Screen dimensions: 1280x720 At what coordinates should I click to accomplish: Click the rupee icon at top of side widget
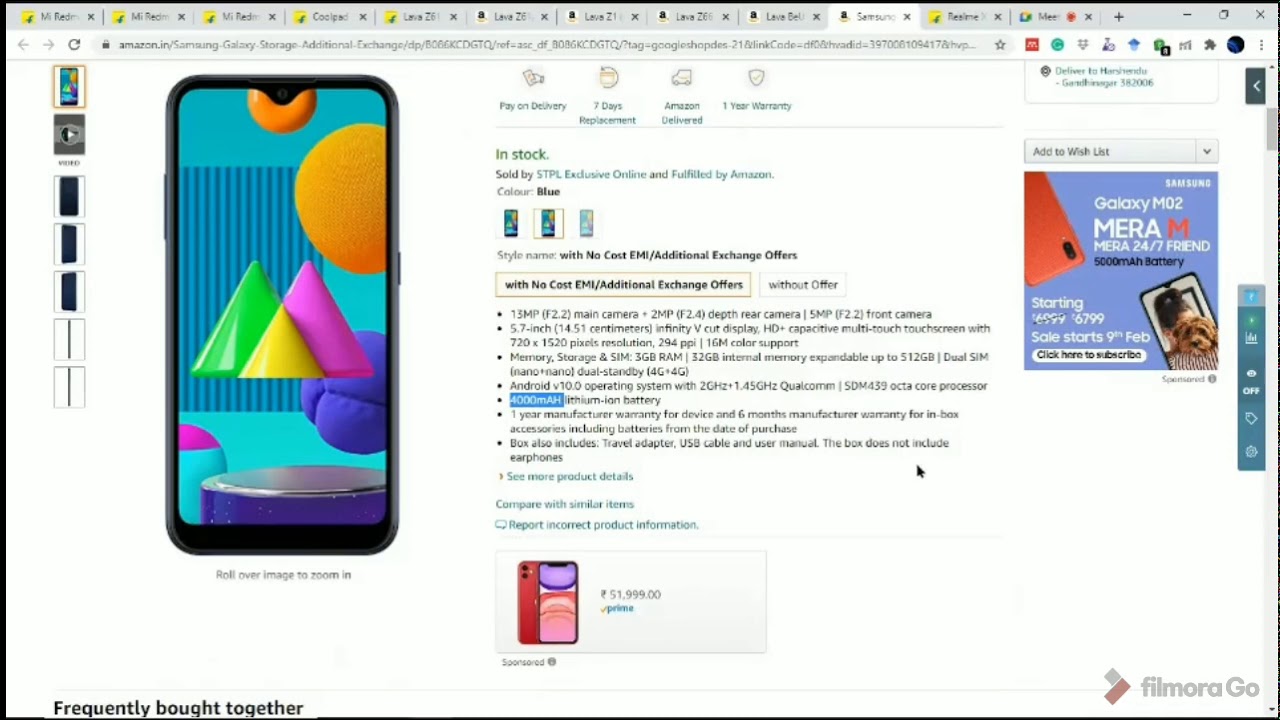coord(1251,297)
